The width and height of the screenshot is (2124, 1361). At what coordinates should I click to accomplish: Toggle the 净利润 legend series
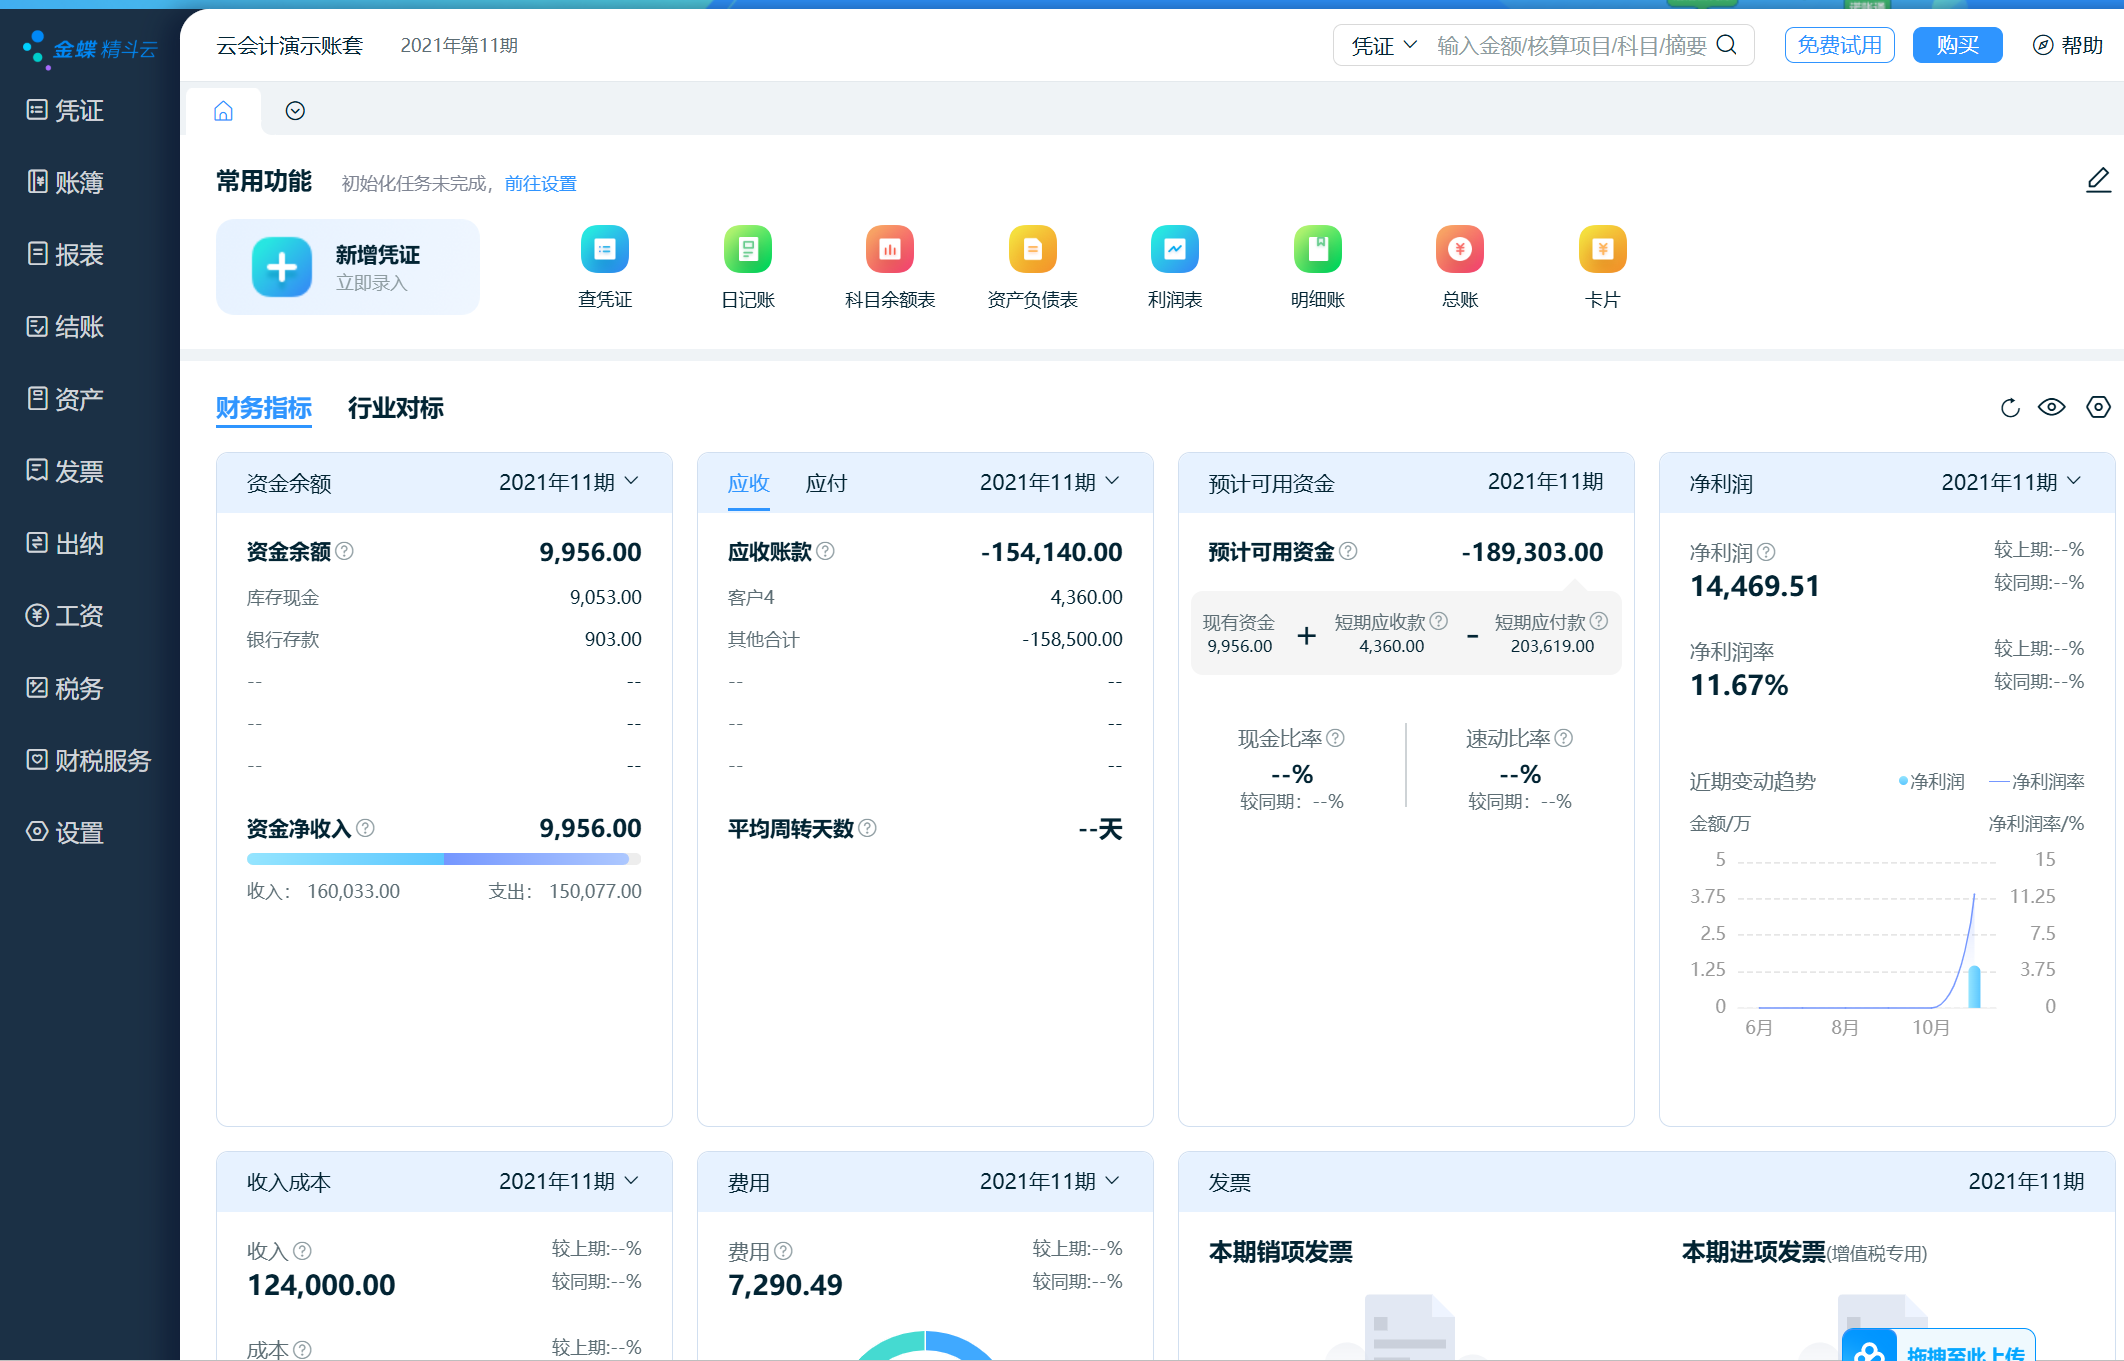(x=1932, y=782)
